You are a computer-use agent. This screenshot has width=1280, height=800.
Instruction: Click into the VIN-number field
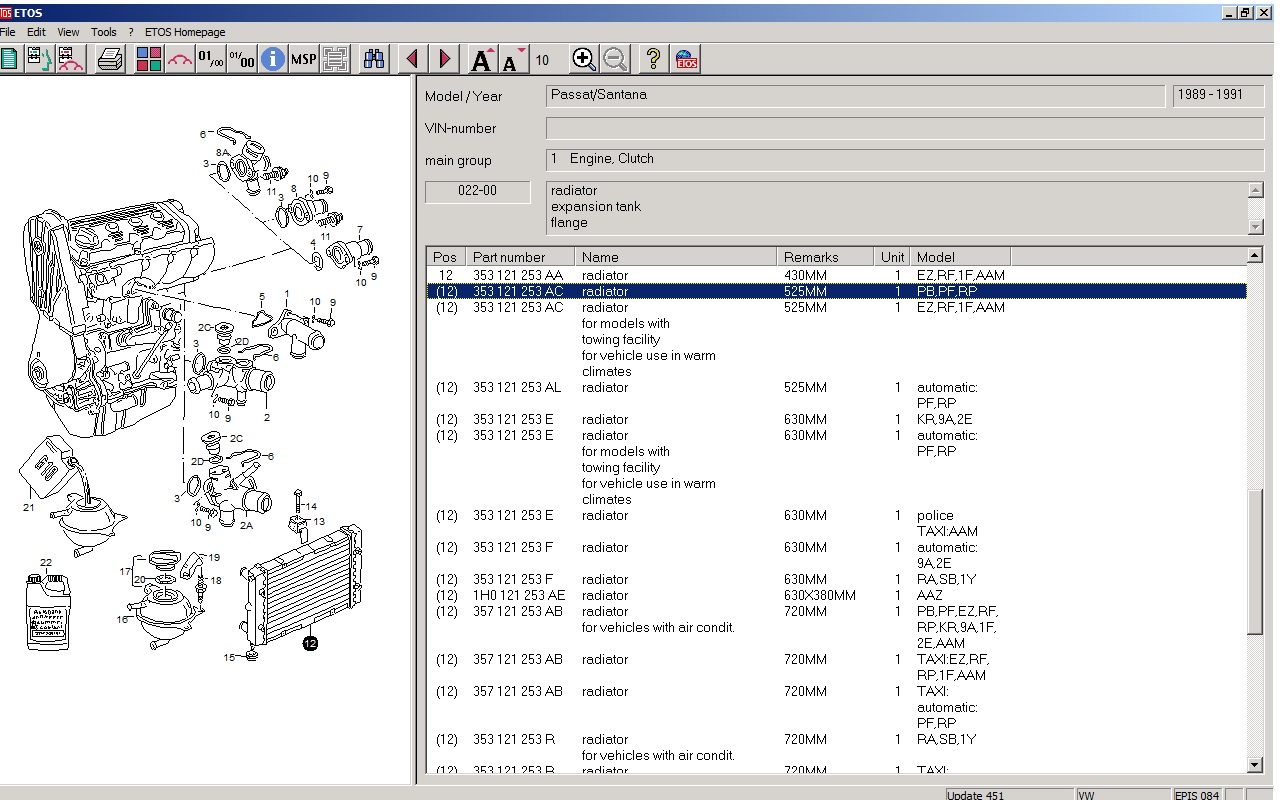point(904,128)
